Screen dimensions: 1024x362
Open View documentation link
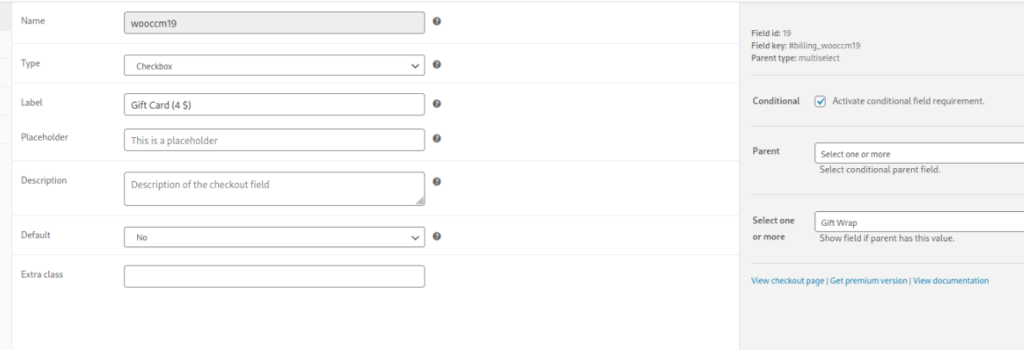tap(951, 281)
